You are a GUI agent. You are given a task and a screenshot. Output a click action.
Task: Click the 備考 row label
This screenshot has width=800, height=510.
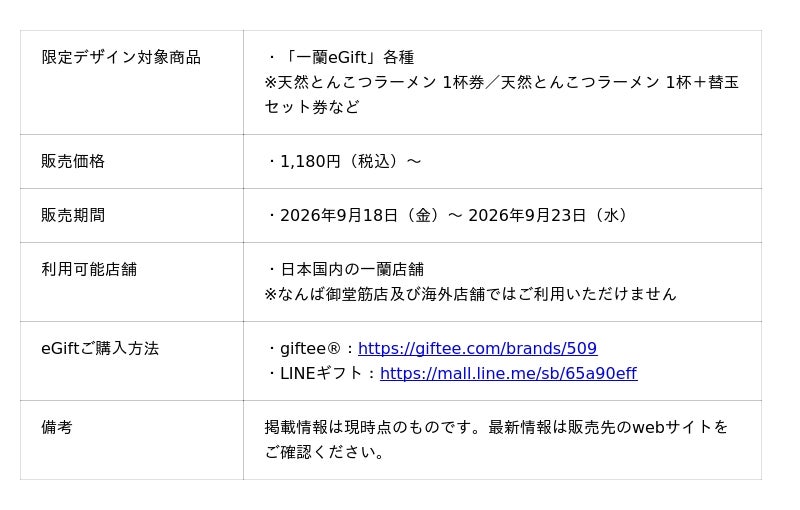coord(57,427)
